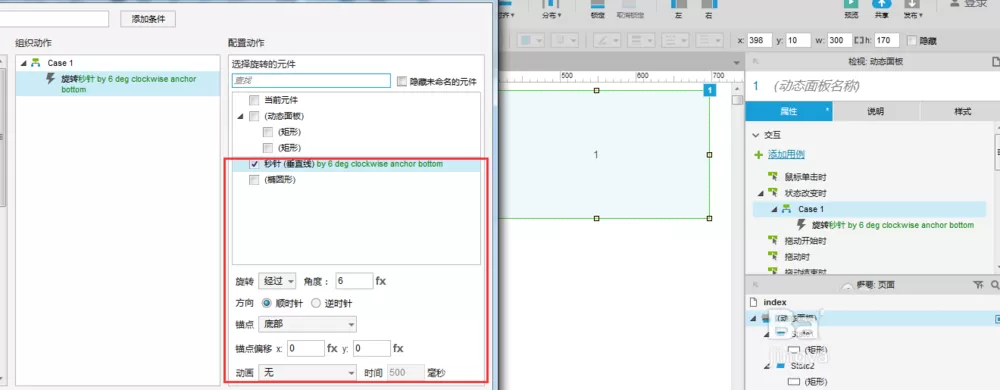This screenshot has width=1000, height=390.
Task: Click the outline filter icon
Action: pos(978,285)
